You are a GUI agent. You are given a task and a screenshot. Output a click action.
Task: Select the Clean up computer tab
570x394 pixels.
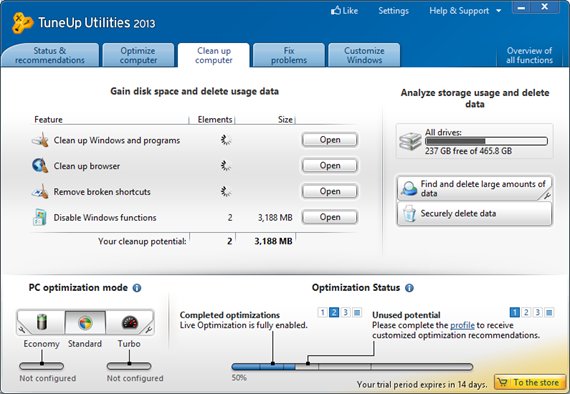point(214,55)
